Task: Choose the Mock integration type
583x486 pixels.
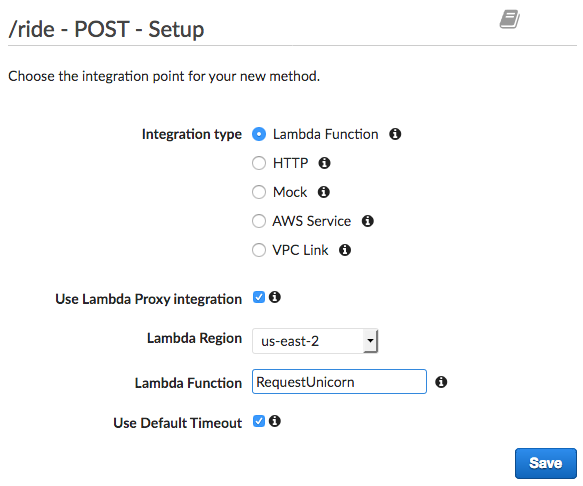Action: click(x=259, y=192)
